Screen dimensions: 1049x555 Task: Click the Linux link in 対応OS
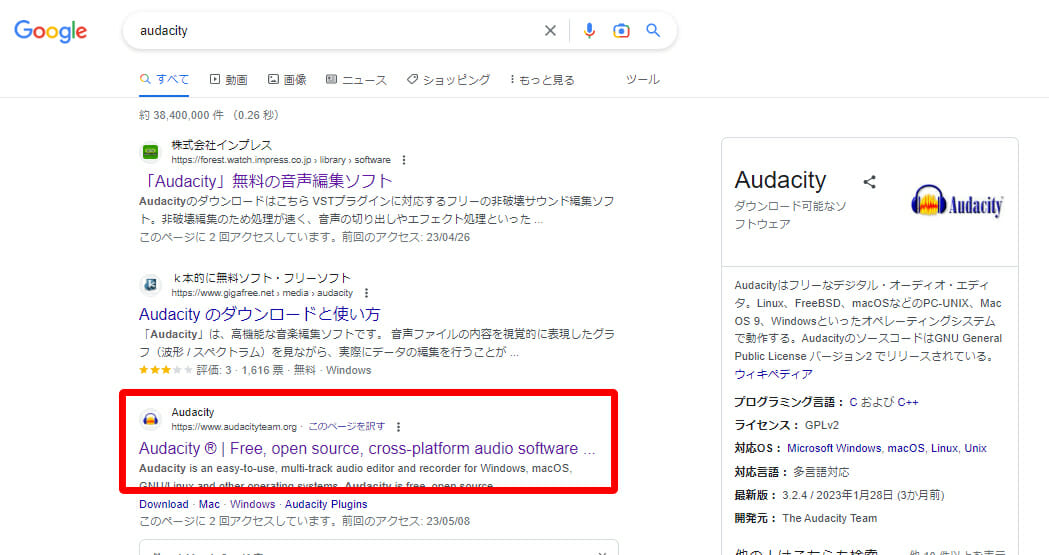[944, 448]
